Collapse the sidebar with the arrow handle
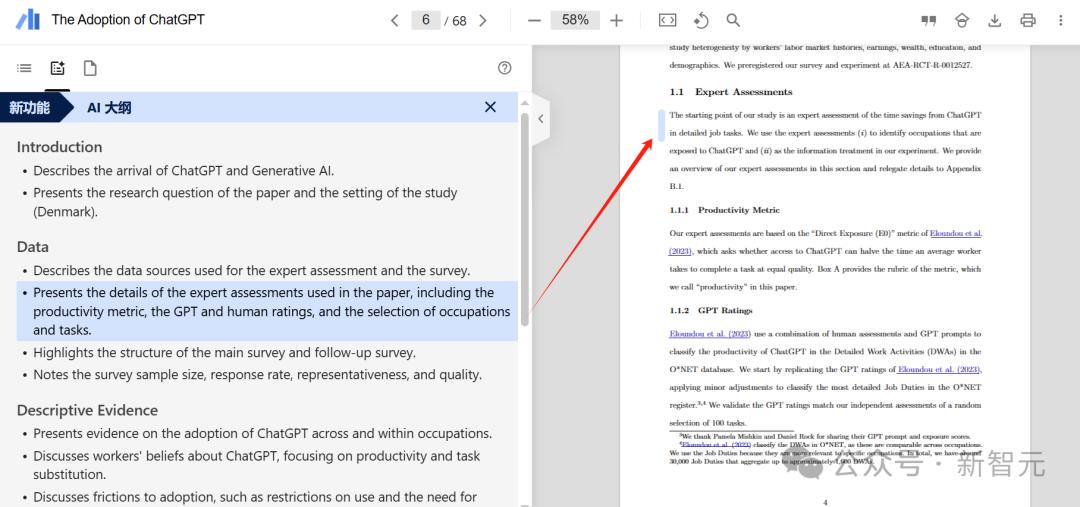Image resolution: width=1080 pixels, height=507 pixels. [540, 118]
